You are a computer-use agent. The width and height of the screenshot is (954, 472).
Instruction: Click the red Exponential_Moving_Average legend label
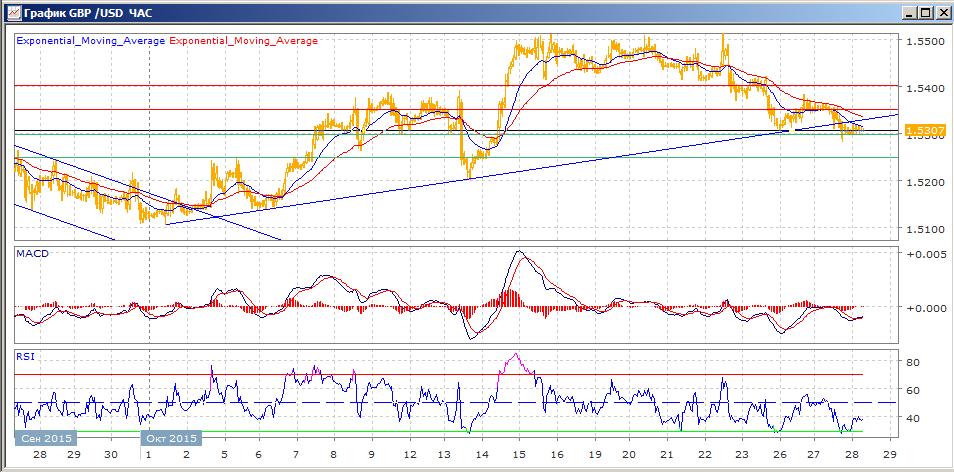point(243,41)
